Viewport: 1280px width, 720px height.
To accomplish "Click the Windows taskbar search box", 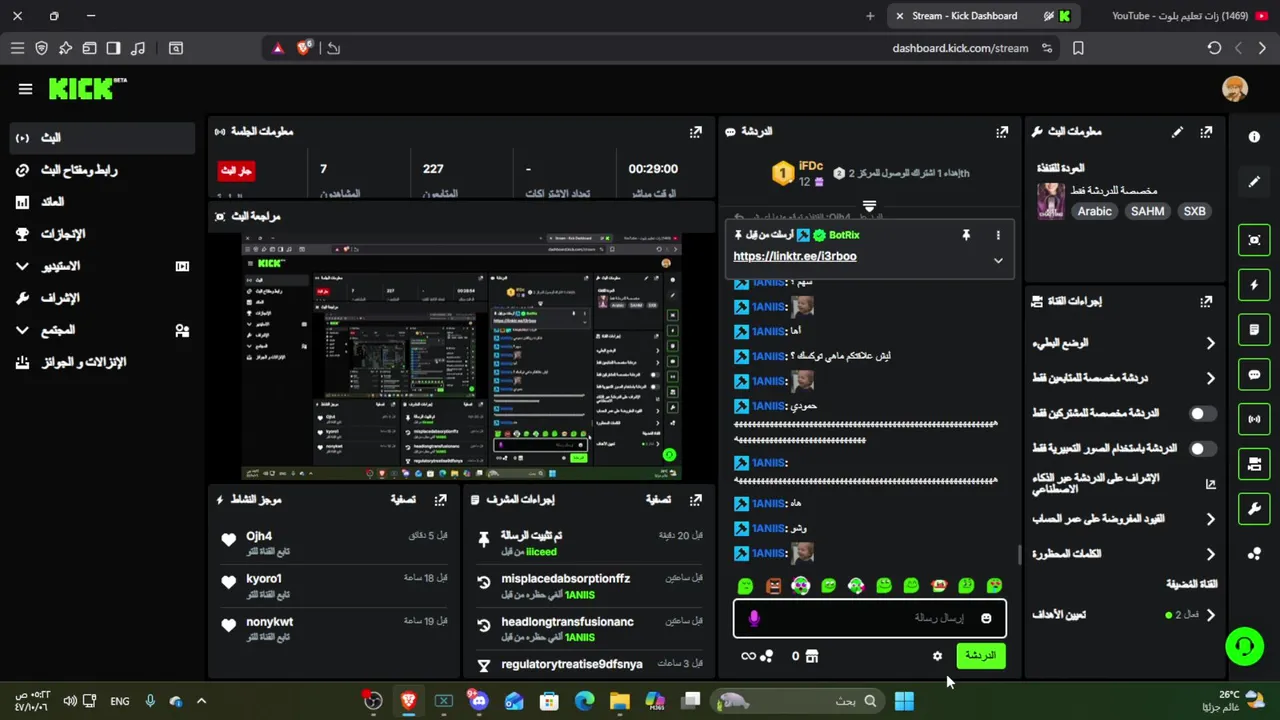I will 797,701.
